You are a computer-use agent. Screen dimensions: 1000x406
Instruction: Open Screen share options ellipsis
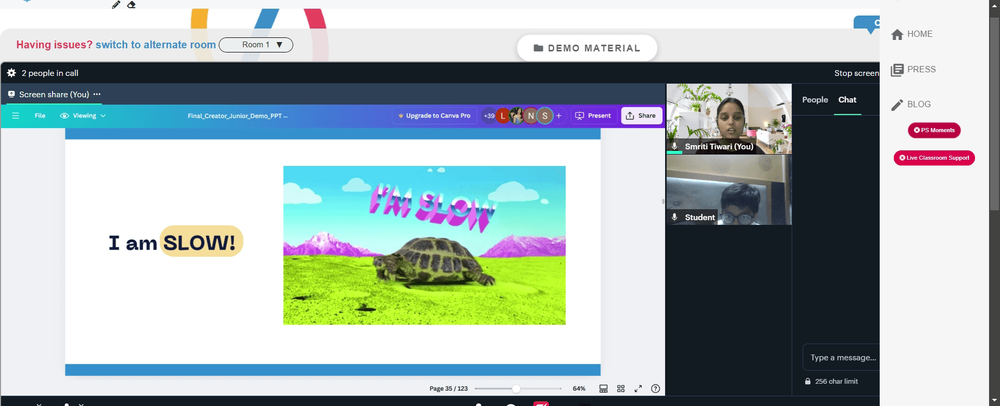(97, 94)
